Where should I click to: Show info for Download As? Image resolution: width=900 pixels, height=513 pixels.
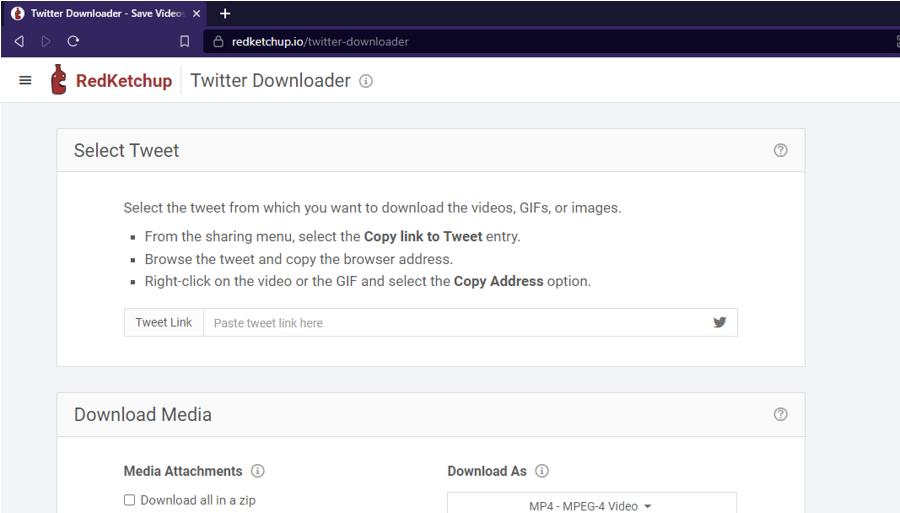point(541,471)
